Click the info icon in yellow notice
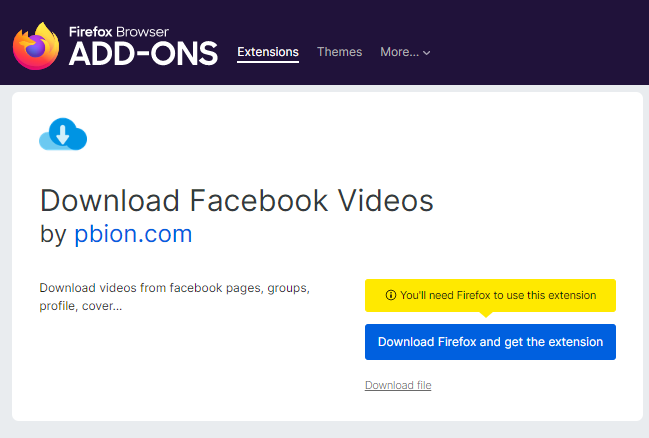This screenshot has height=438, width=649. (390, 296)
